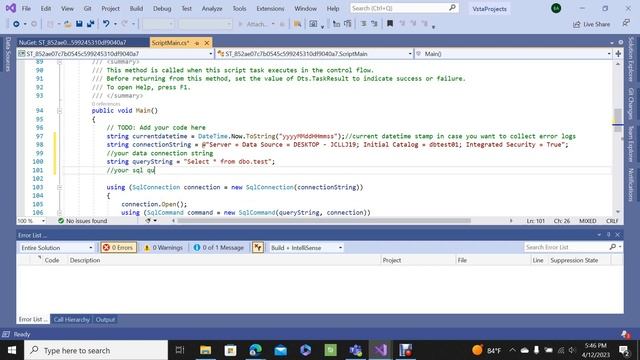Click the Live Share button
640x360 pixels.
pyautogui.click(x=591, y=24)
